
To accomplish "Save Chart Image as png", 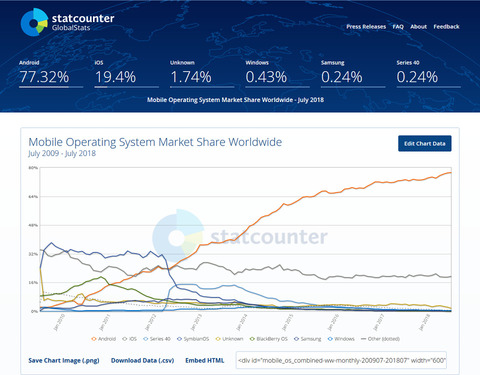I will (x=64, y=360).
